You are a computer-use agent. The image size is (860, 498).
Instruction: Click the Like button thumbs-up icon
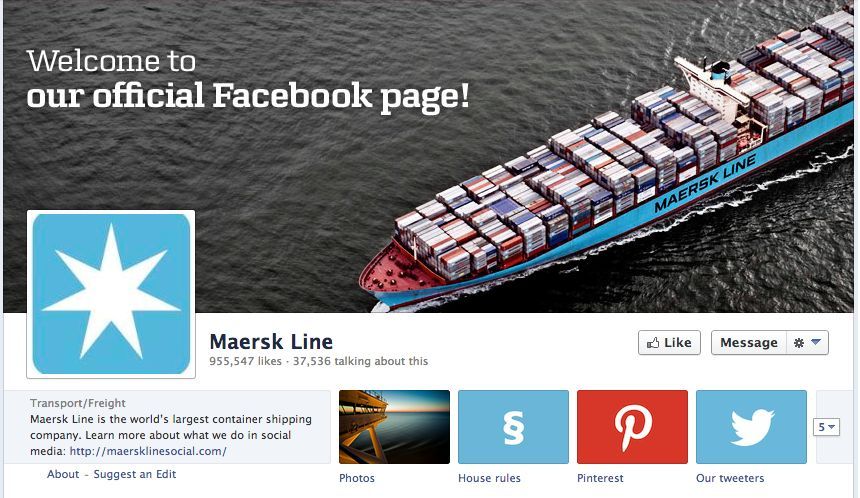[653, 343]
